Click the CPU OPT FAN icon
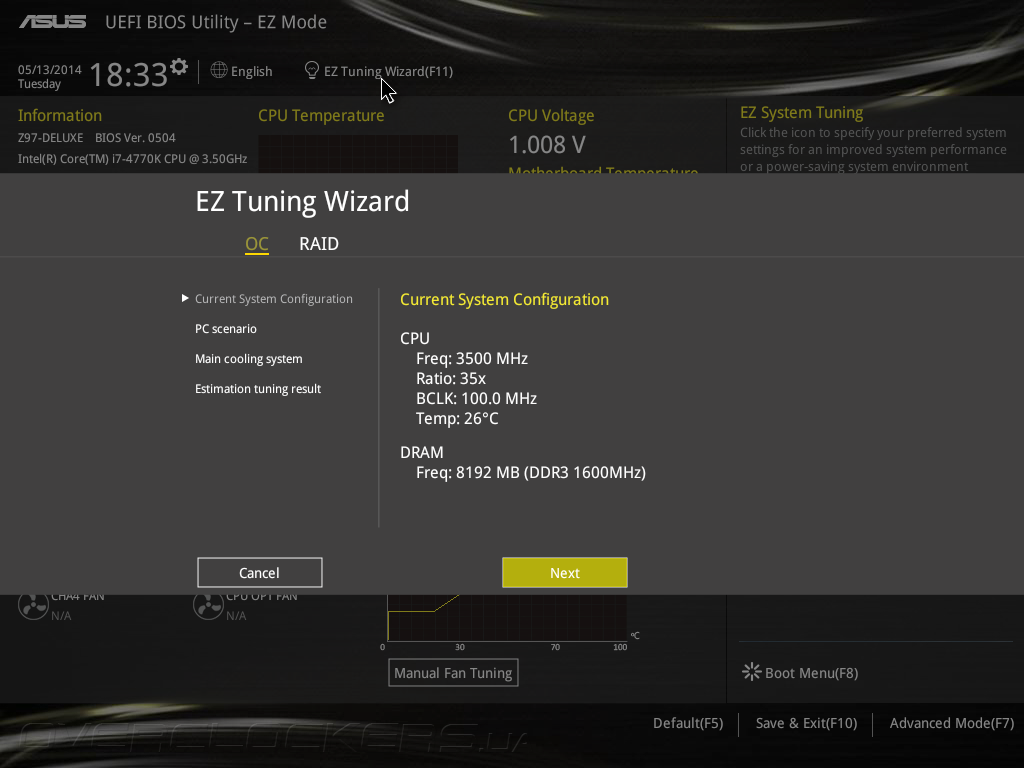 pos(208,606)
